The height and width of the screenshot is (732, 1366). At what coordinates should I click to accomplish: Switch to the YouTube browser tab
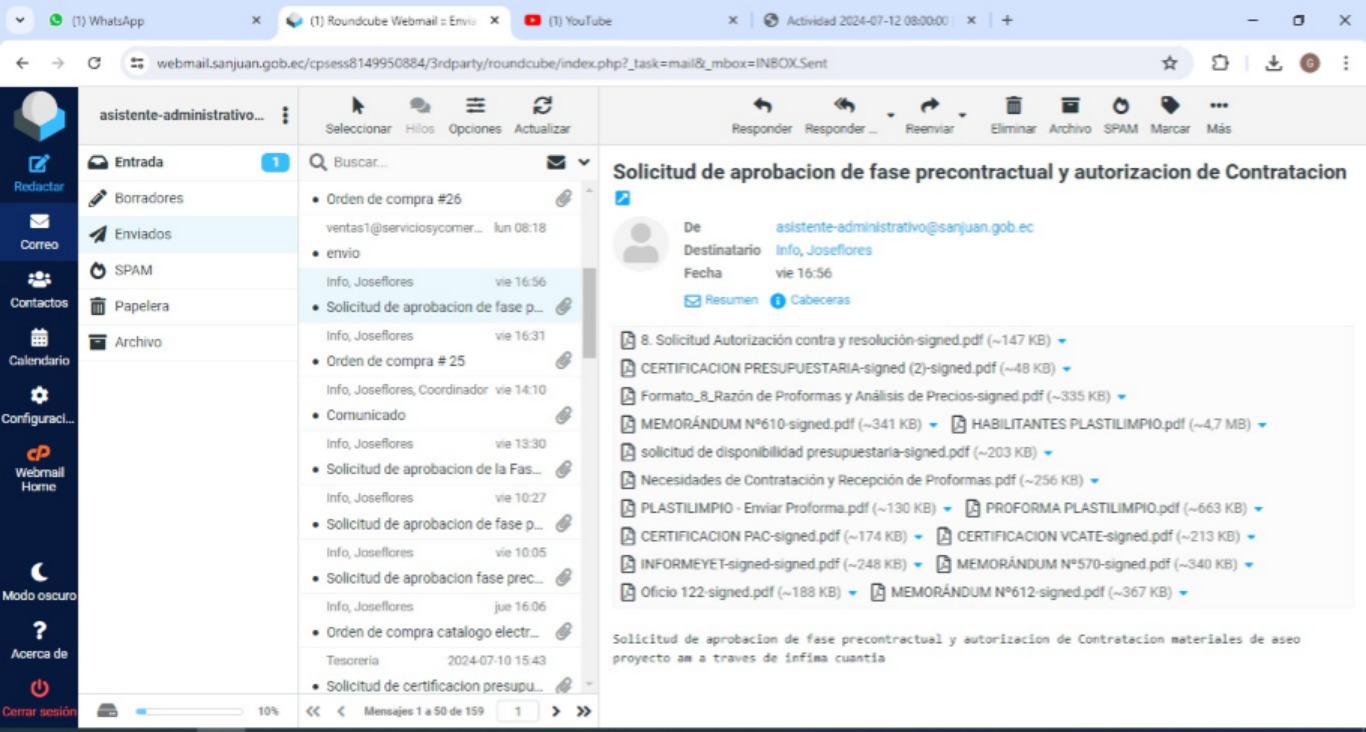(580, 20)
